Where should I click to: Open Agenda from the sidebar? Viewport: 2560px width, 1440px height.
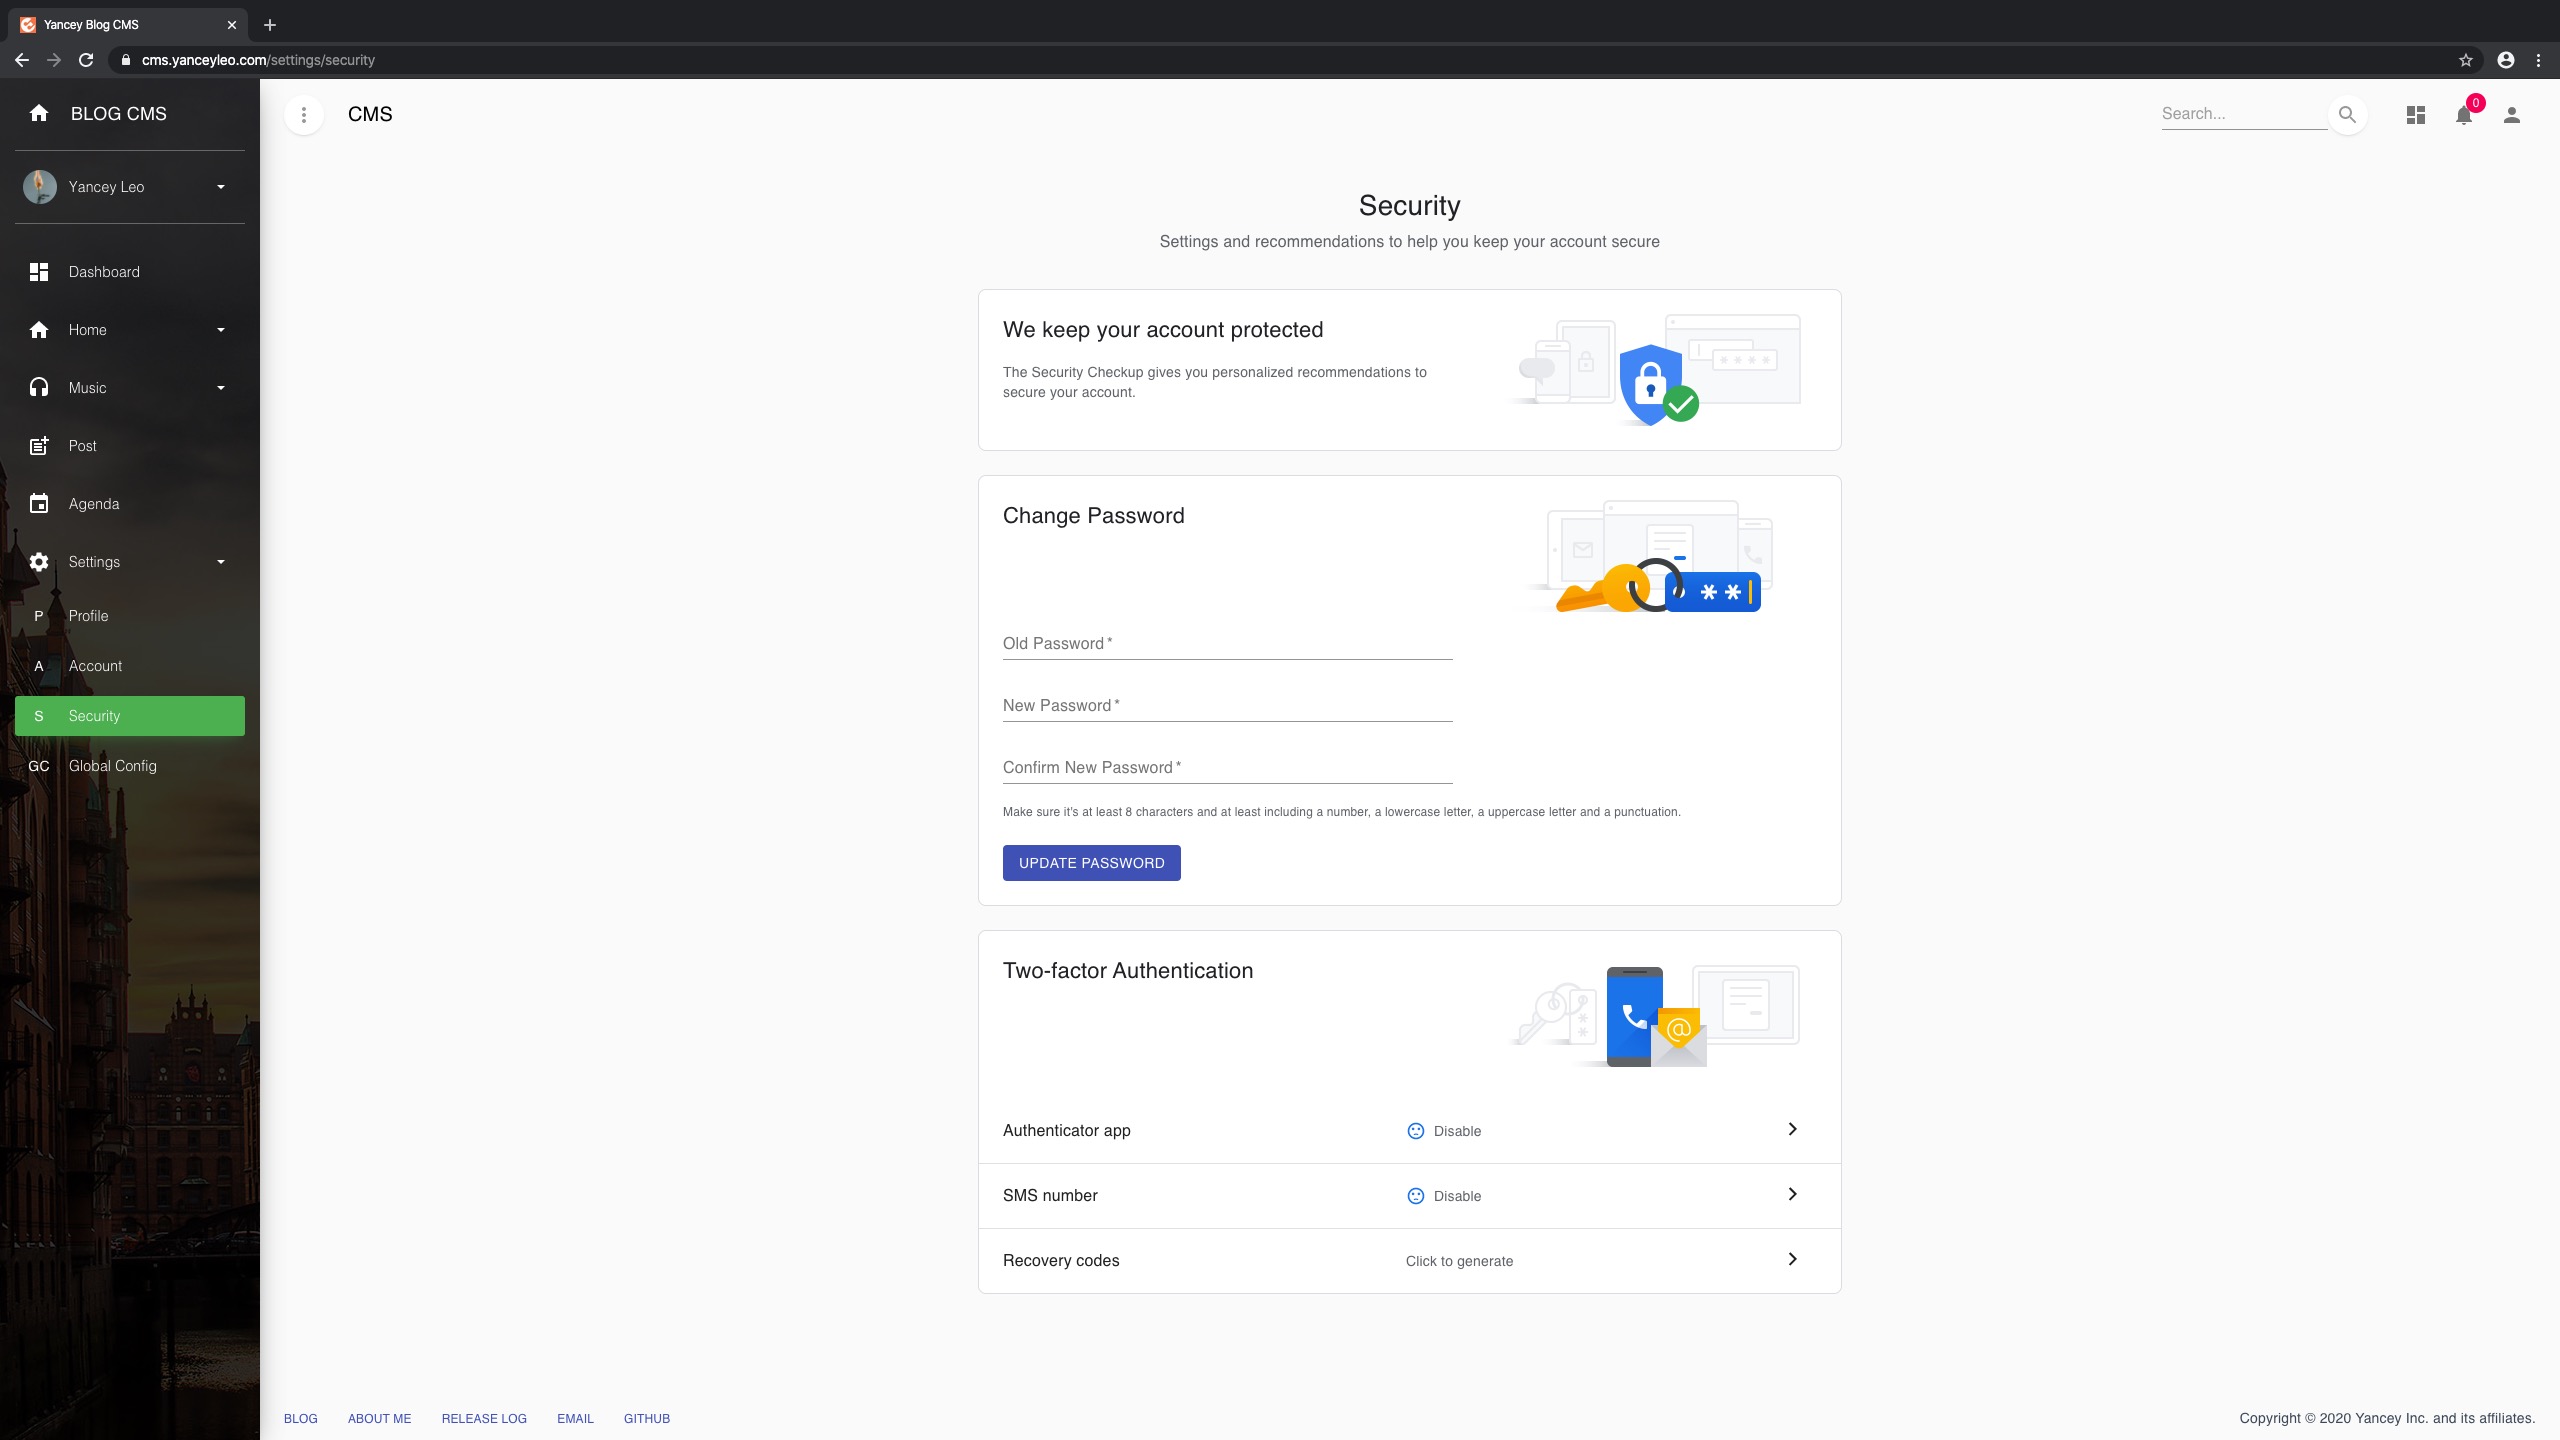pos(94,504)
